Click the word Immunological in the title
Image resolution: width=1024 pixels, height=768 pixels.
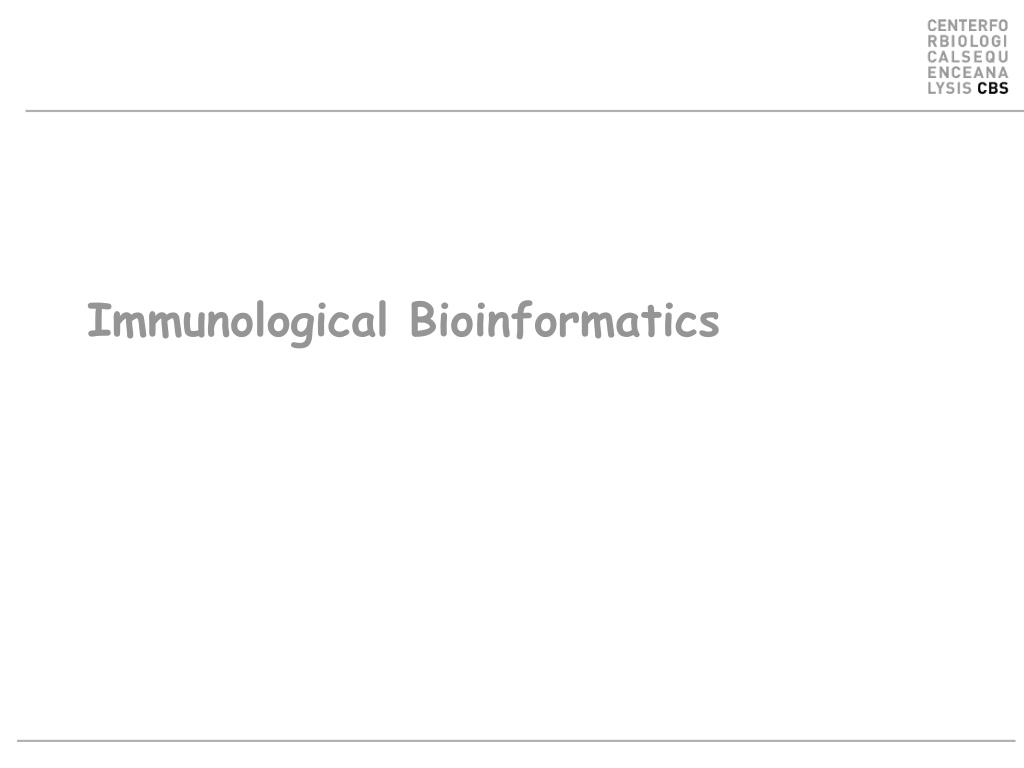(x=237, y=321)
